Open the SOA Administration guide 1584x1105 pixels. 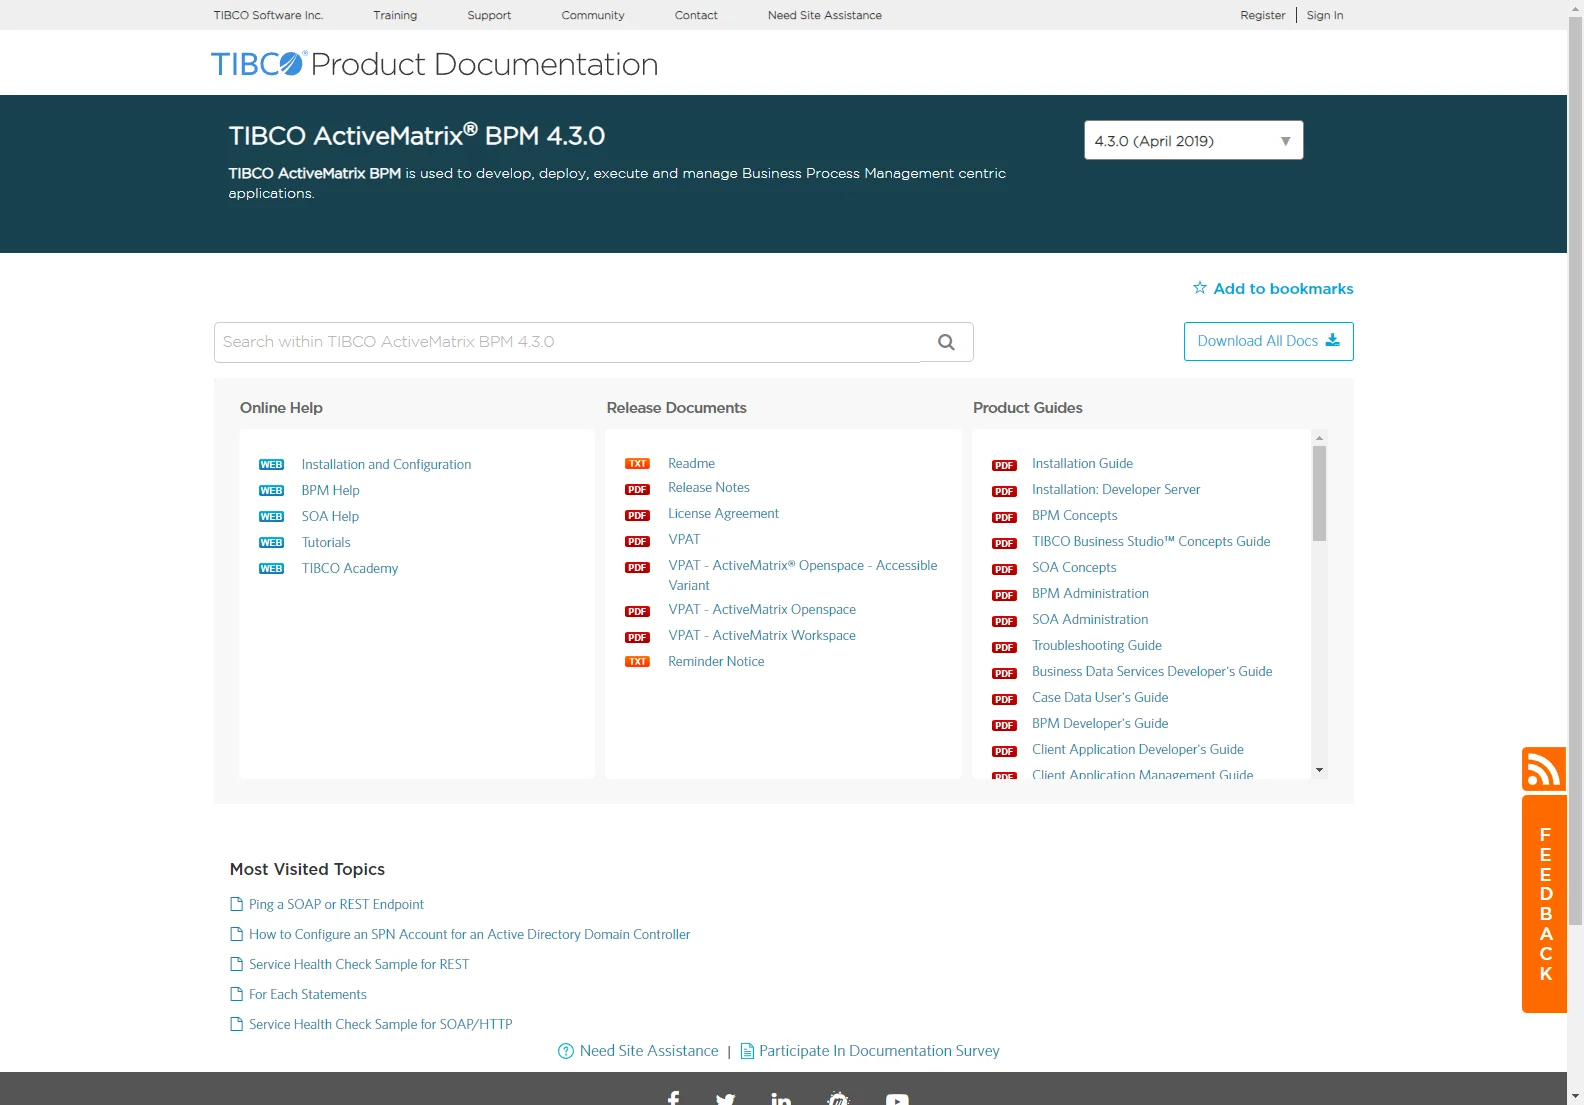[1090, 619]
